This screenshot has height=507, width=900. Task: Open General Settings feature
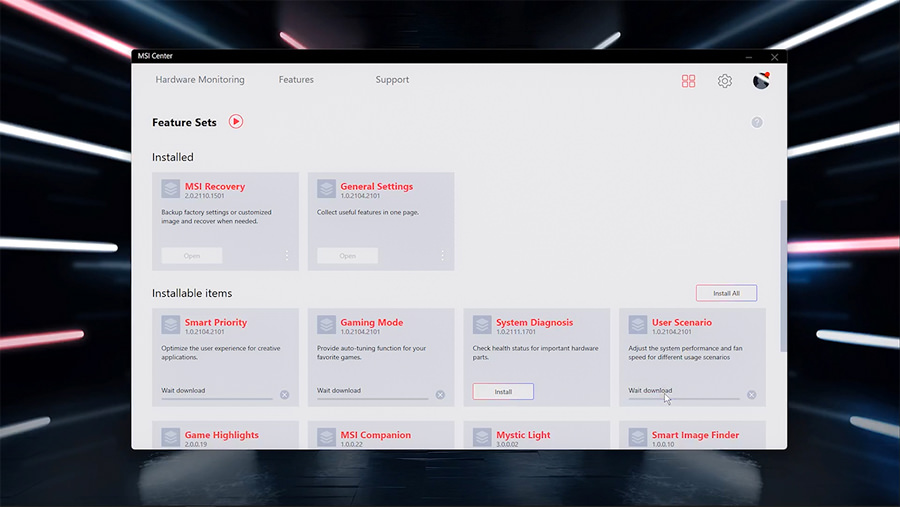click(347, 256)
